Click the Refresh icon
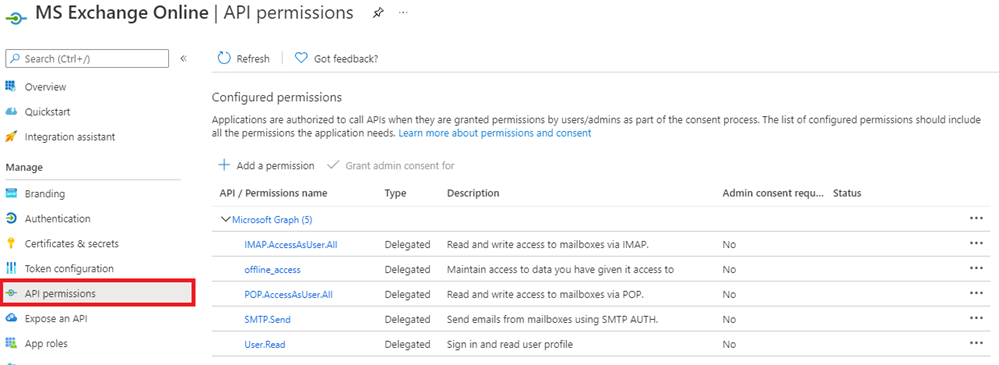This screenshot has width=999, height=365. (224, 59)
